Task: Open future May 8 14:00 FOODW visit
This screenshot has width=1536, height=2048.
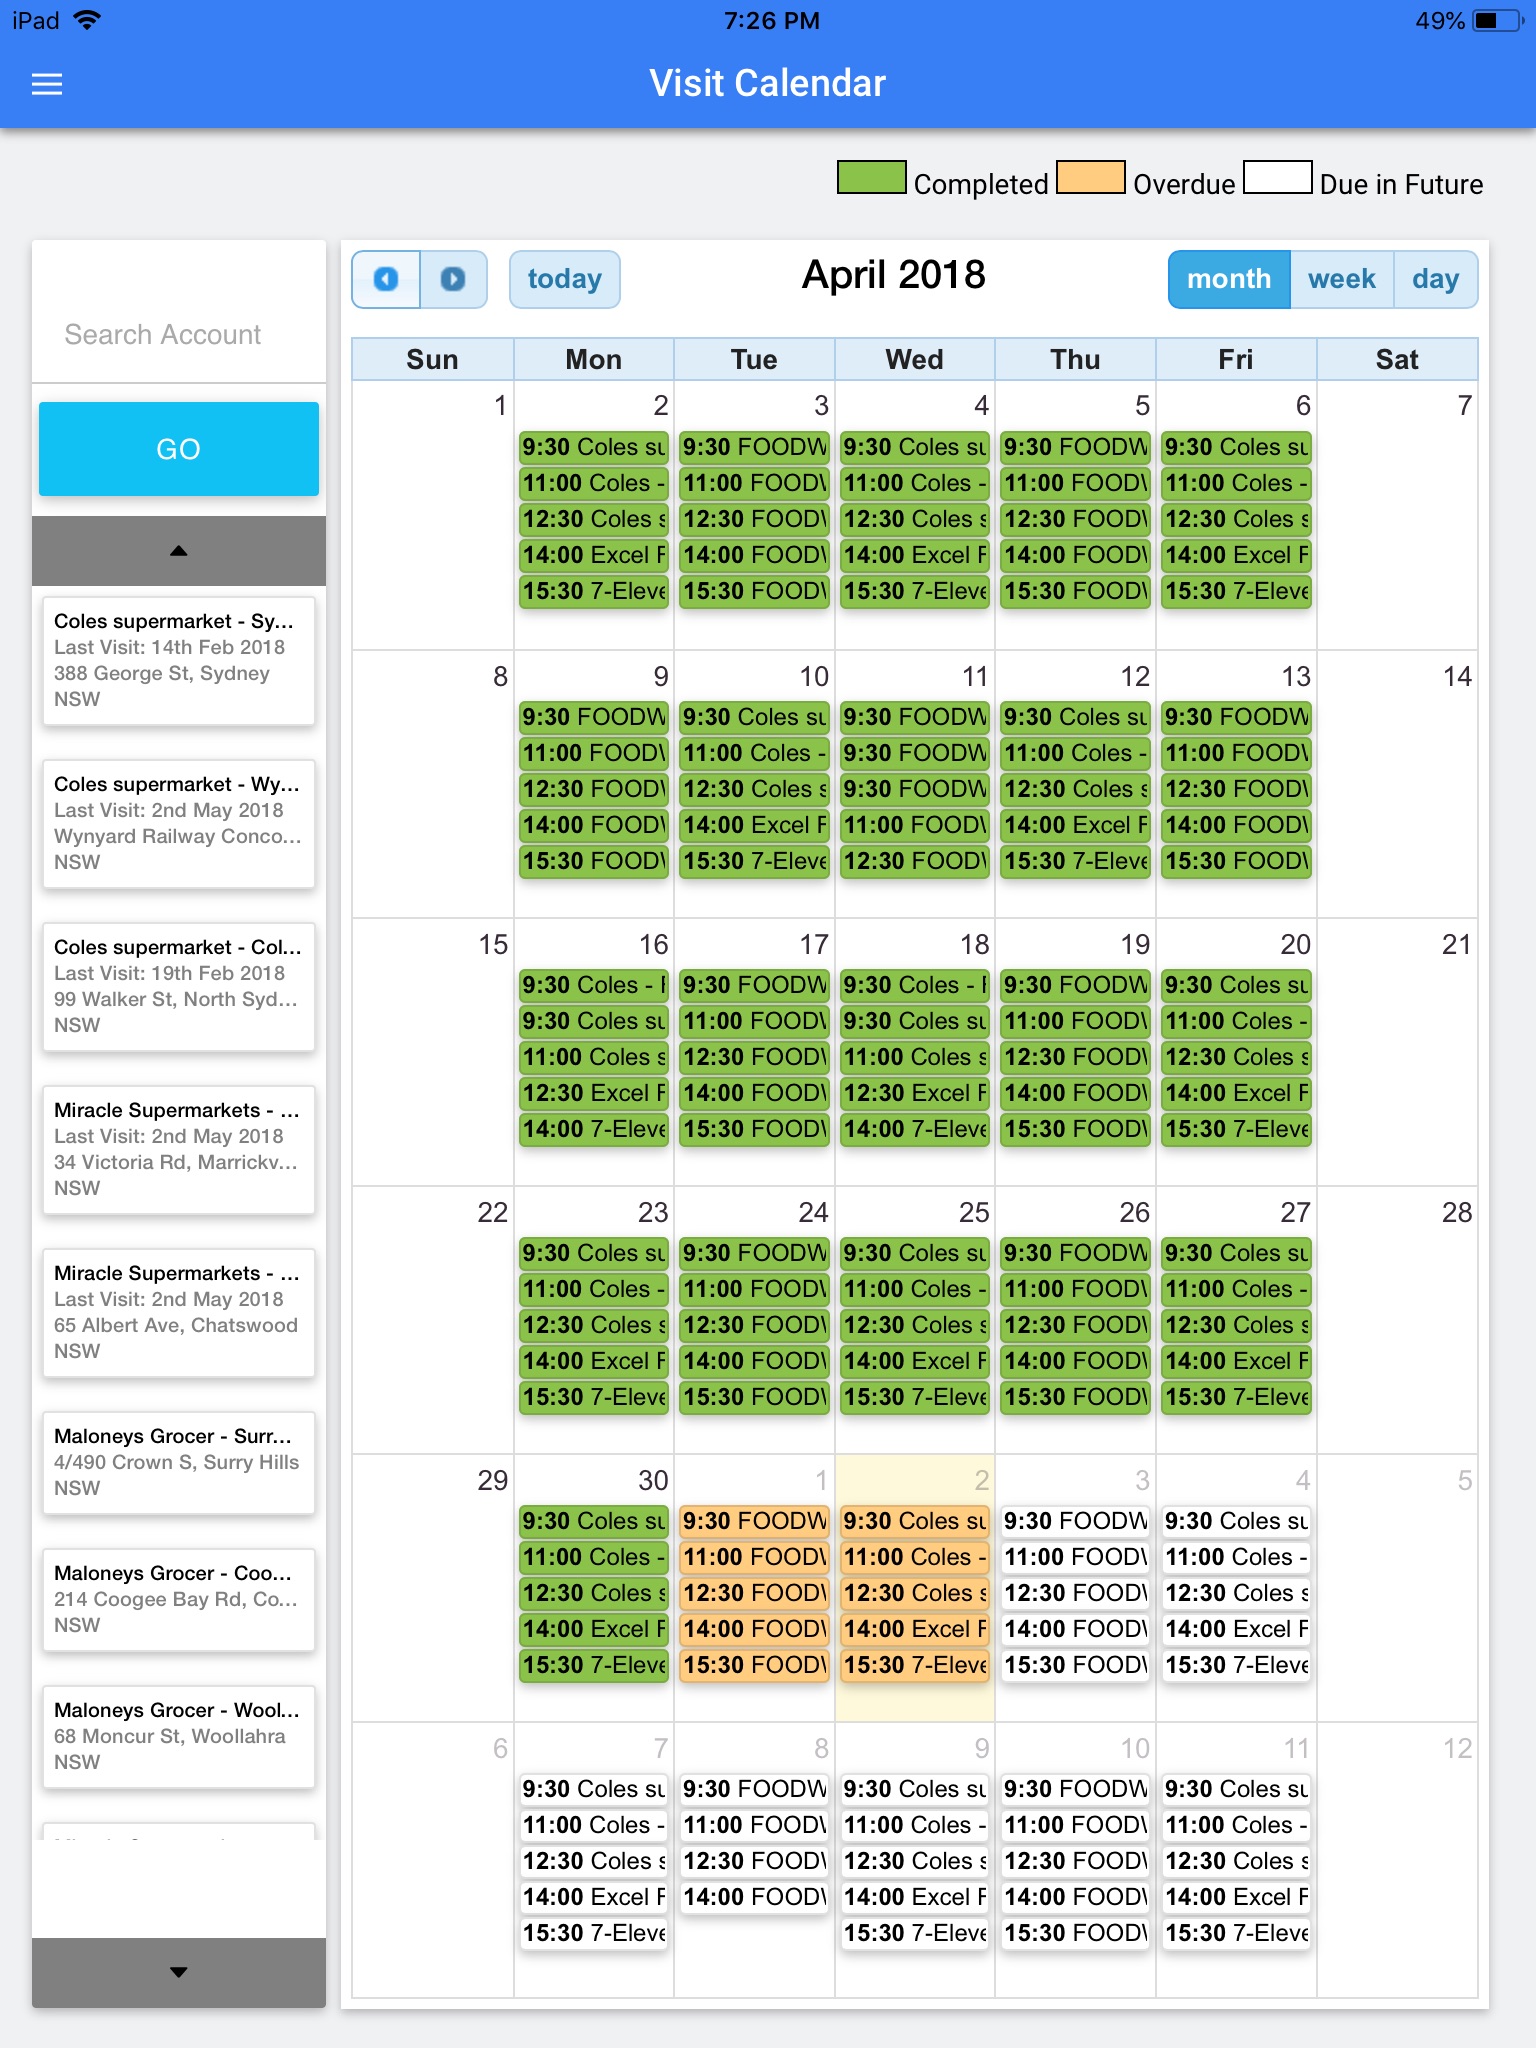Action: coord(755,1897)
